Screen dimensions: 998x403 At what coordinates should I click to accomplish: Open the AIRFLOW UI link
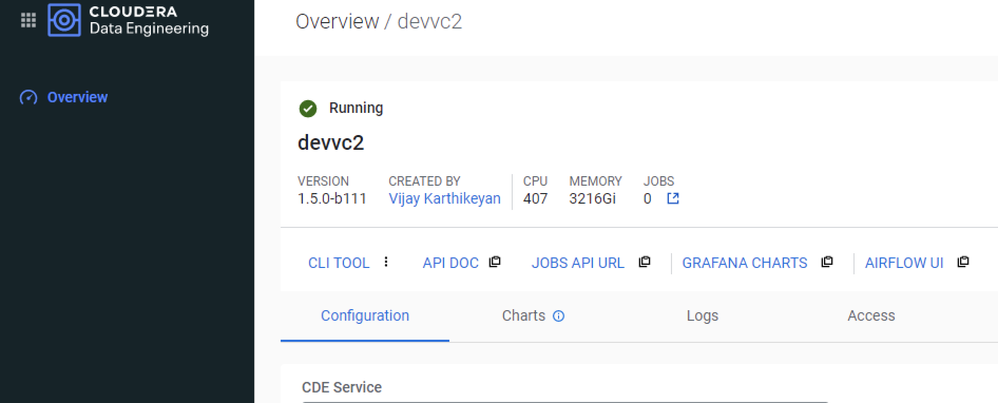point(904,262)
